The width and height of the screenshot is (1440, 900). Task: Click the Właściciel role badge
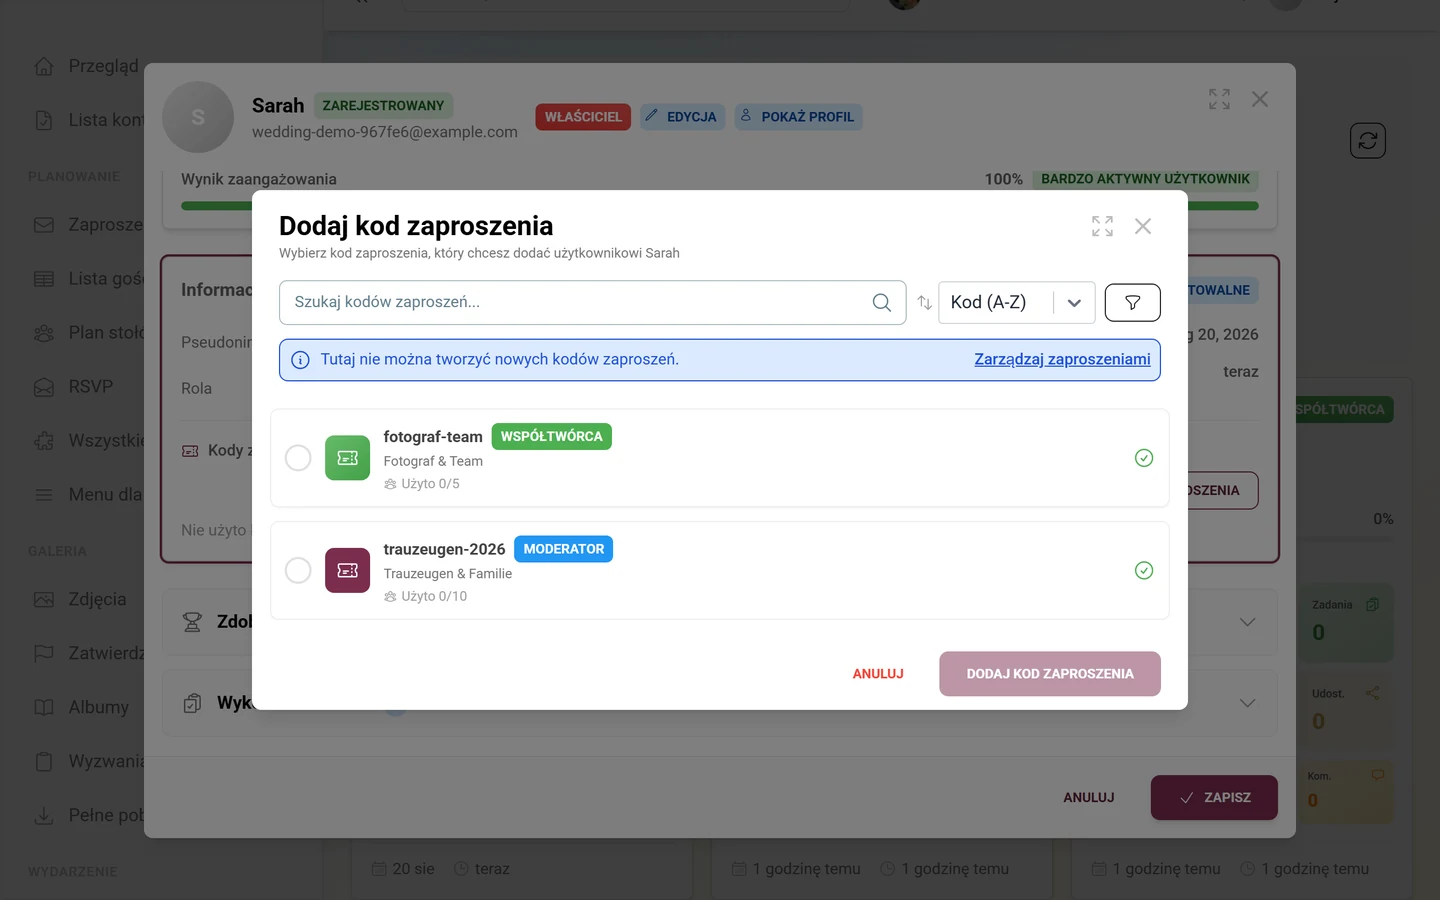[x=583, y=117]
